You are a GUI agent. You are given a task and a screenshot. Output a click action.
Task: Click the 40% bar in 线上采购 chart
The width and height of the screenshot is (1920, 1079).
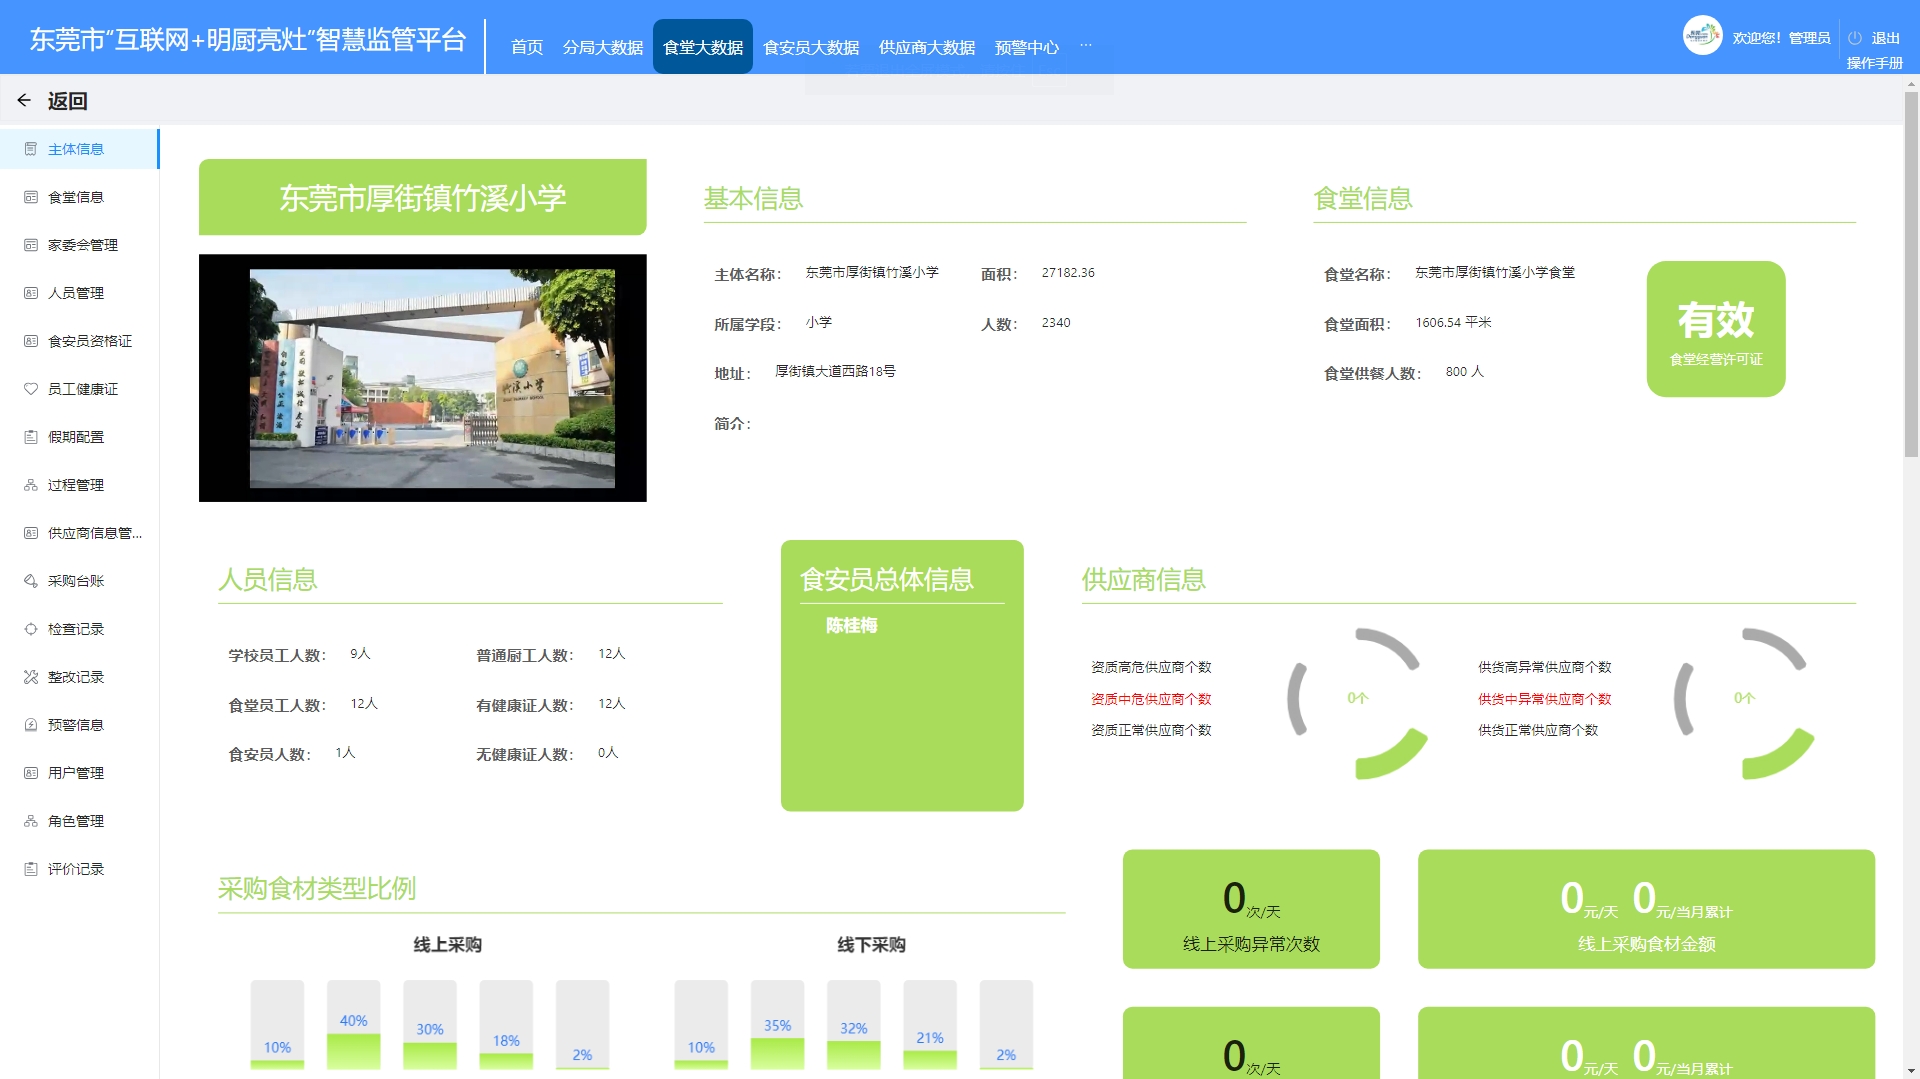pos(354,1025)
